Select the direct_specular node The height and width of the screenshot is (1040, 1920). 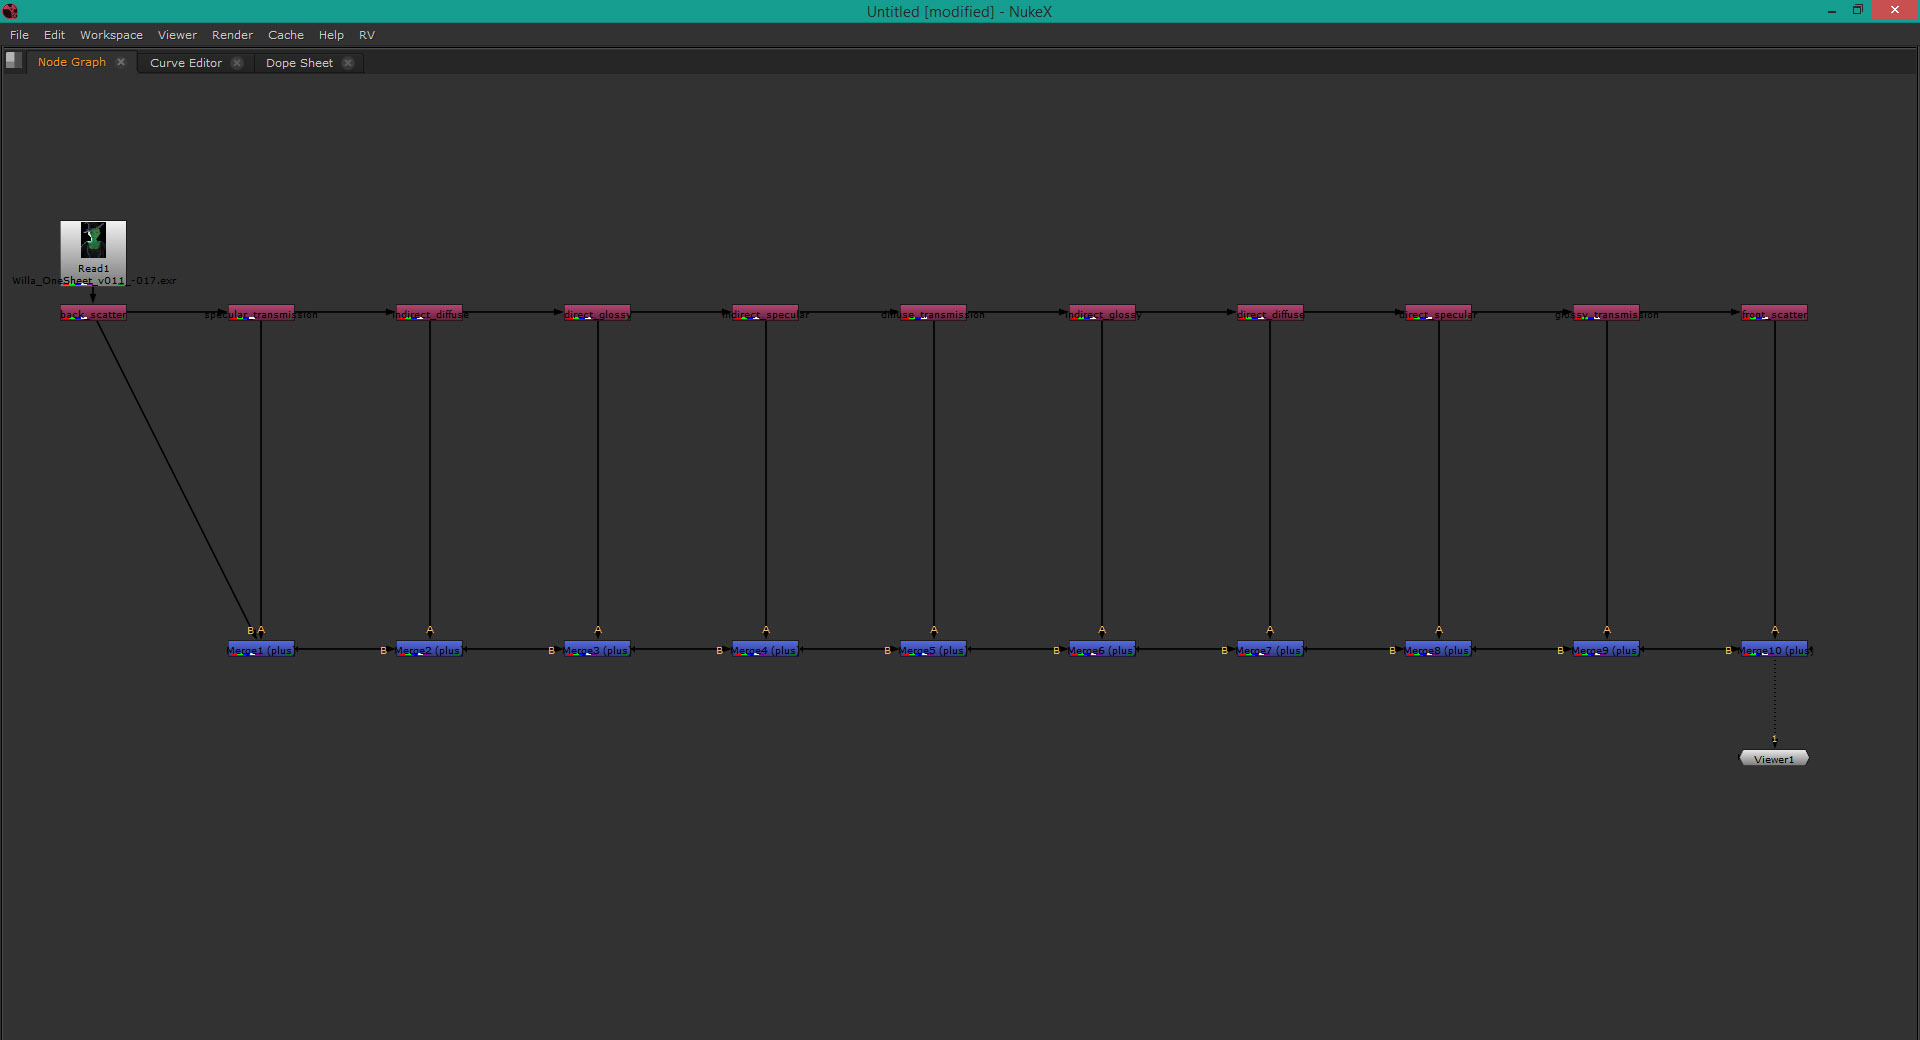tap(1438, 313)
